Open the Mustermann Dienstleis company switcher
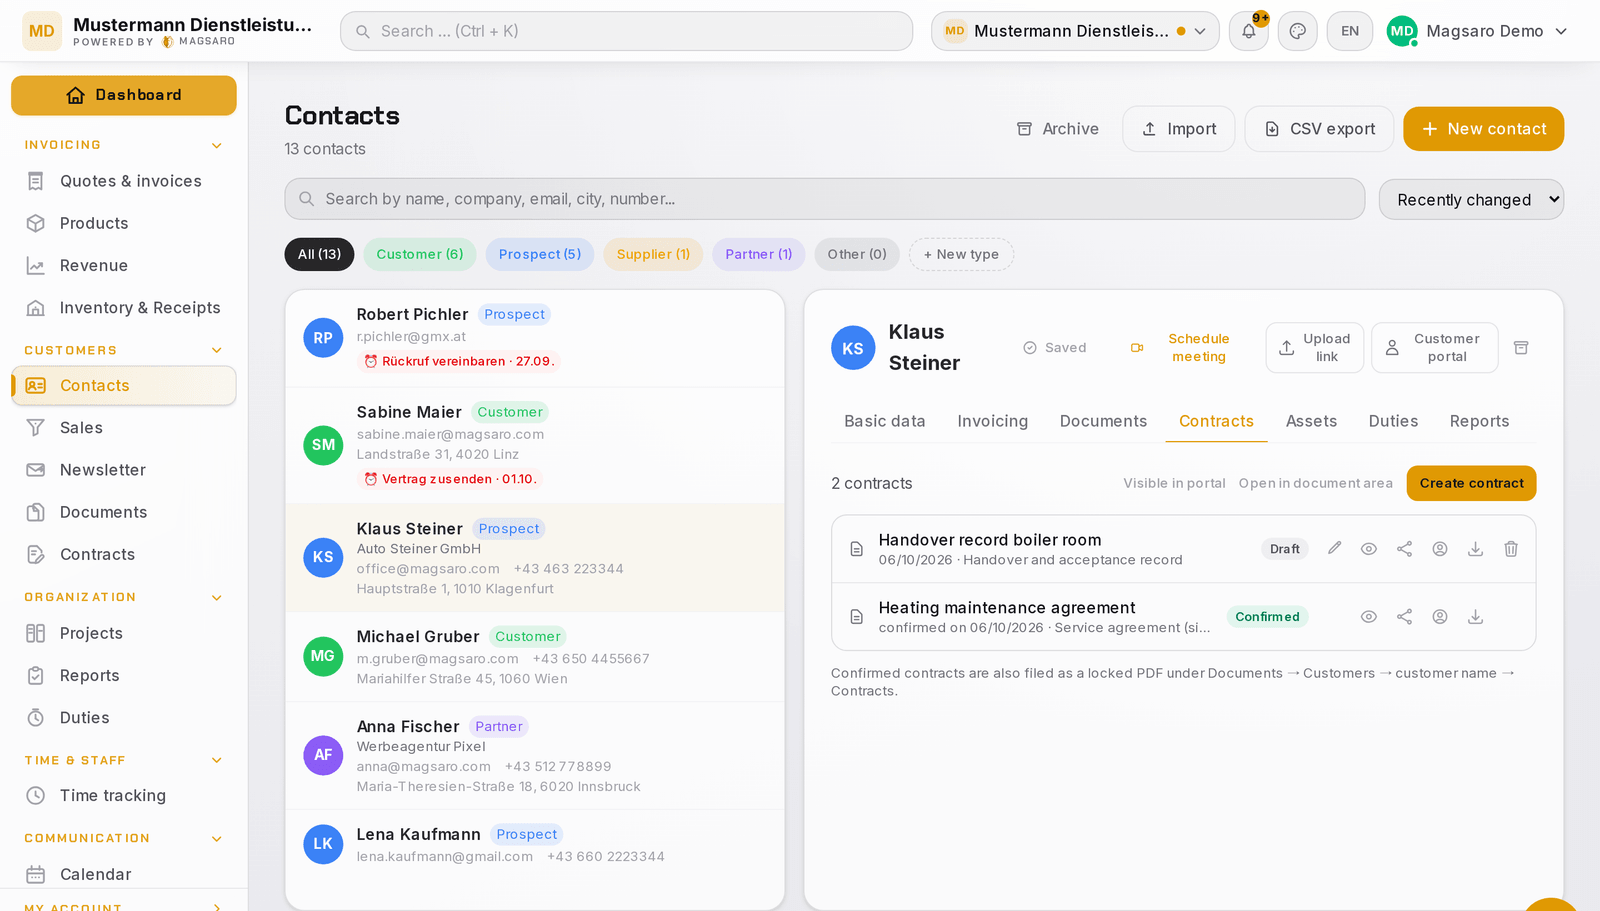 tap(1075, 31)
